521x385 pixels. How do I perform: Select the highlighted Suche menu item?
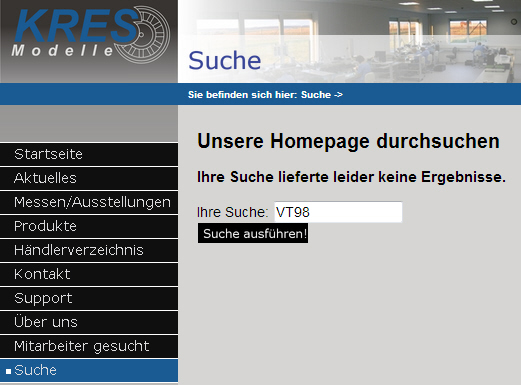point(89,370)
